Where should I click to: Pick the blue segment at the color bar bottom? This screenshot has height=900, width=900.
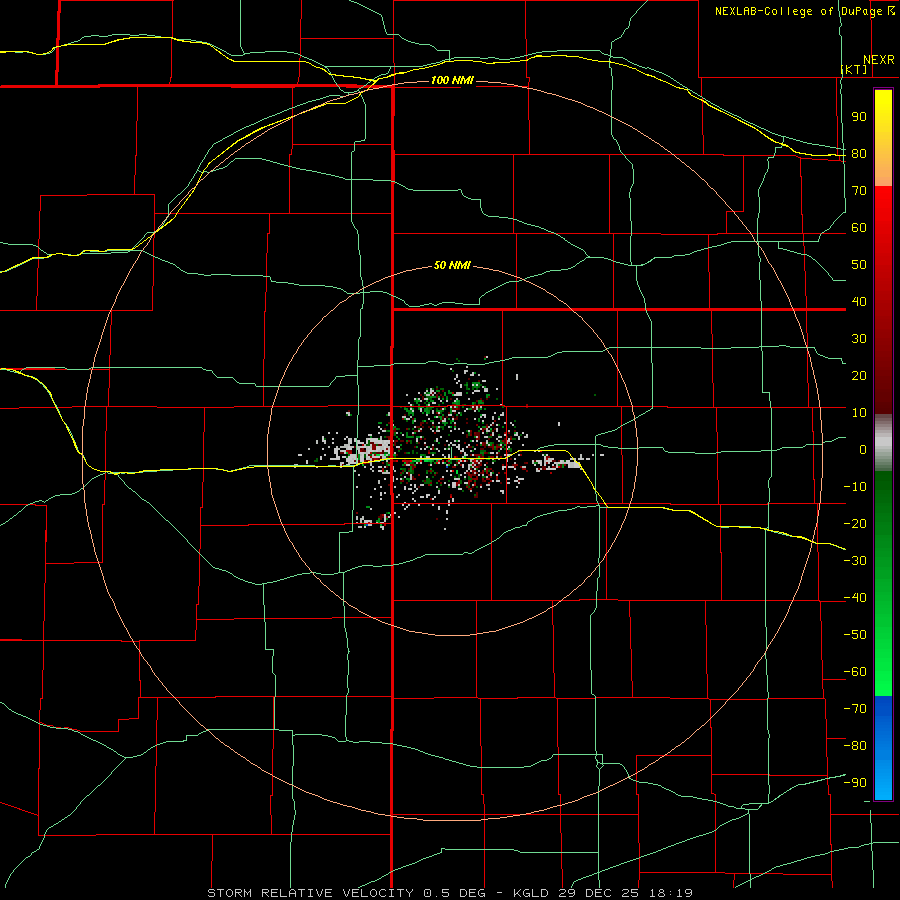(x=883, y=748)
